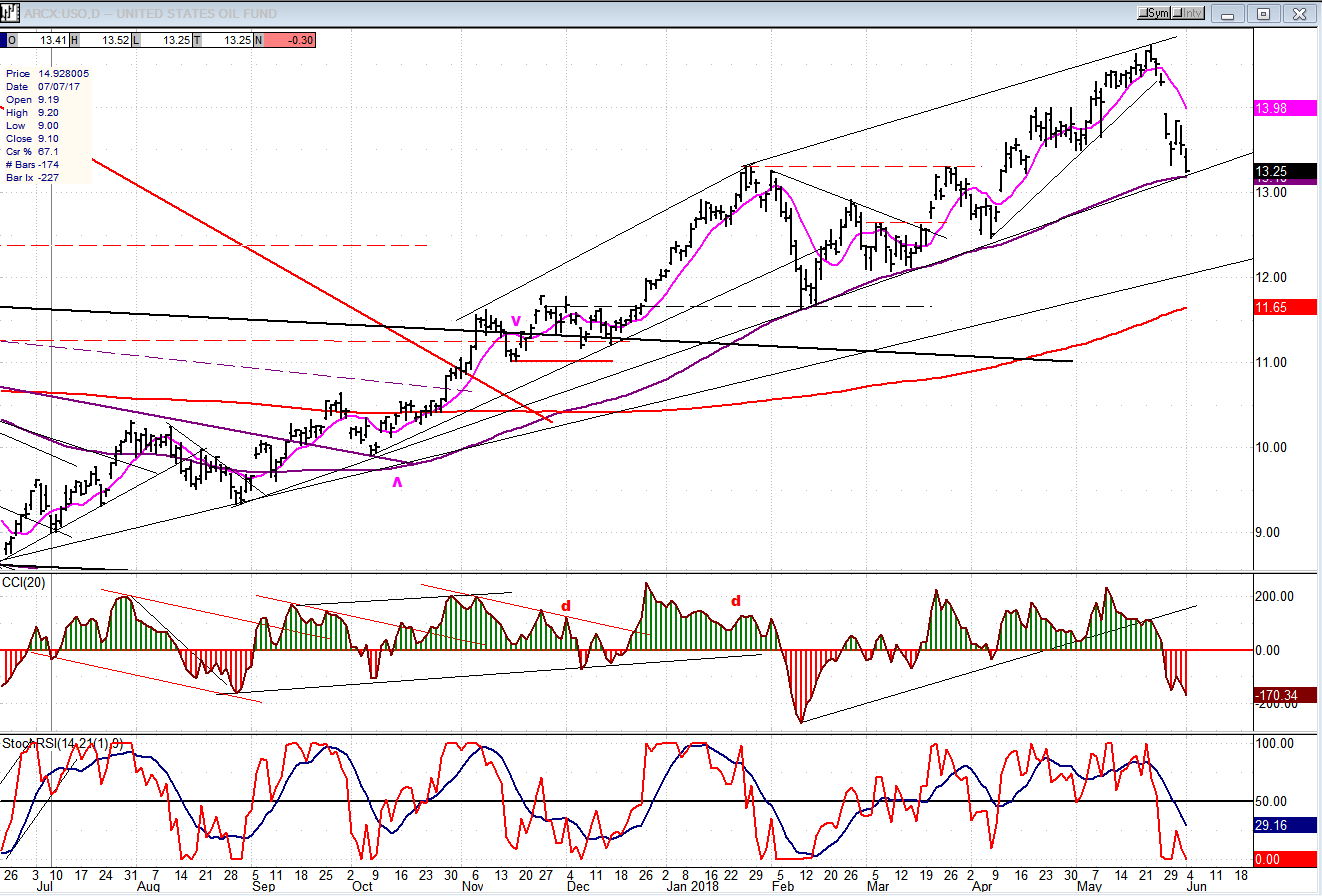Click the magenta V marker near November
The width and height of the screenshot is (1322, 896).
[x=516, y=321]
